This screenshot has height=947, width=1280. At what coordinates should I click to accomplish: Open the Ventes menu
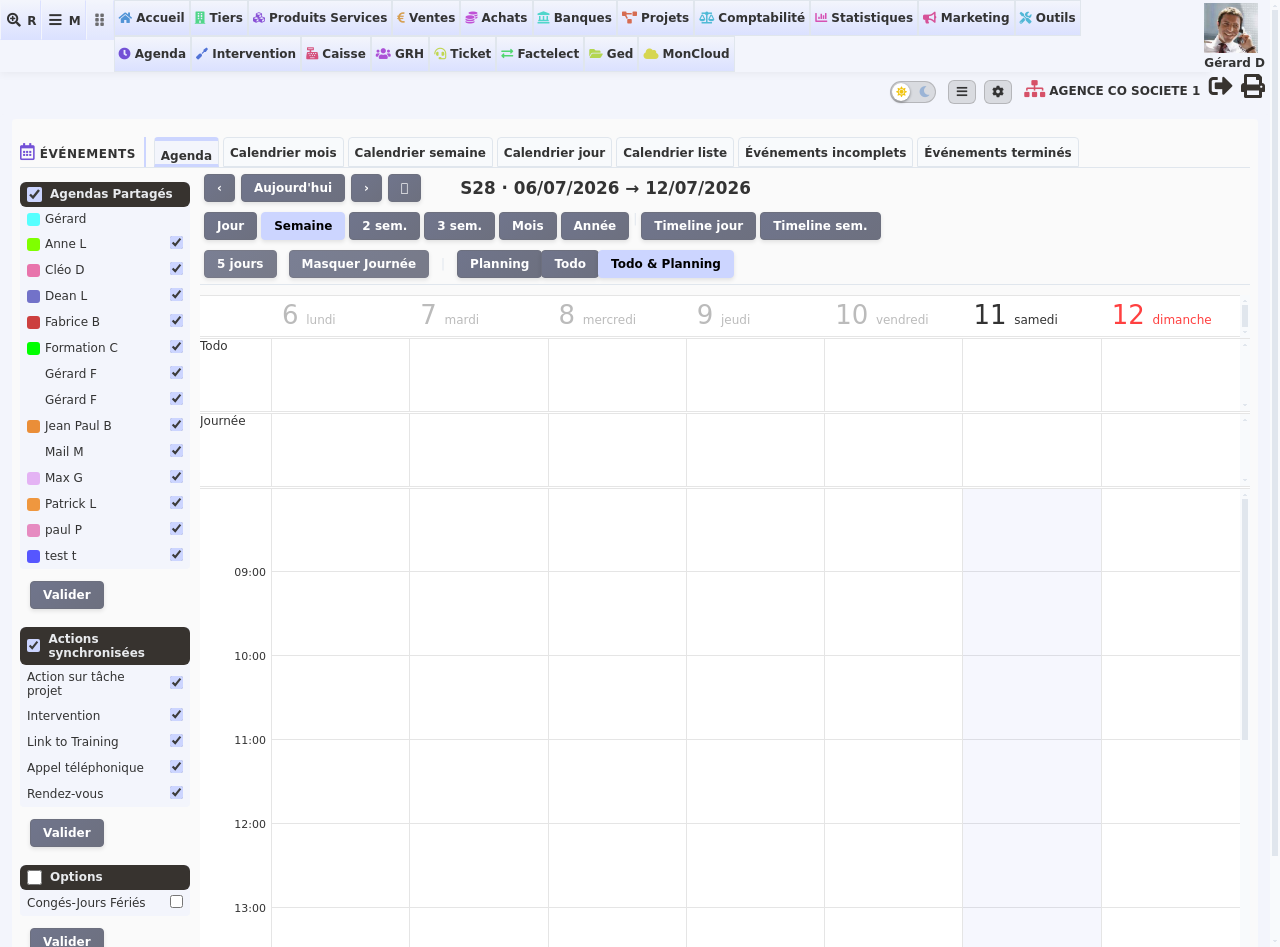tap(426, 18)
